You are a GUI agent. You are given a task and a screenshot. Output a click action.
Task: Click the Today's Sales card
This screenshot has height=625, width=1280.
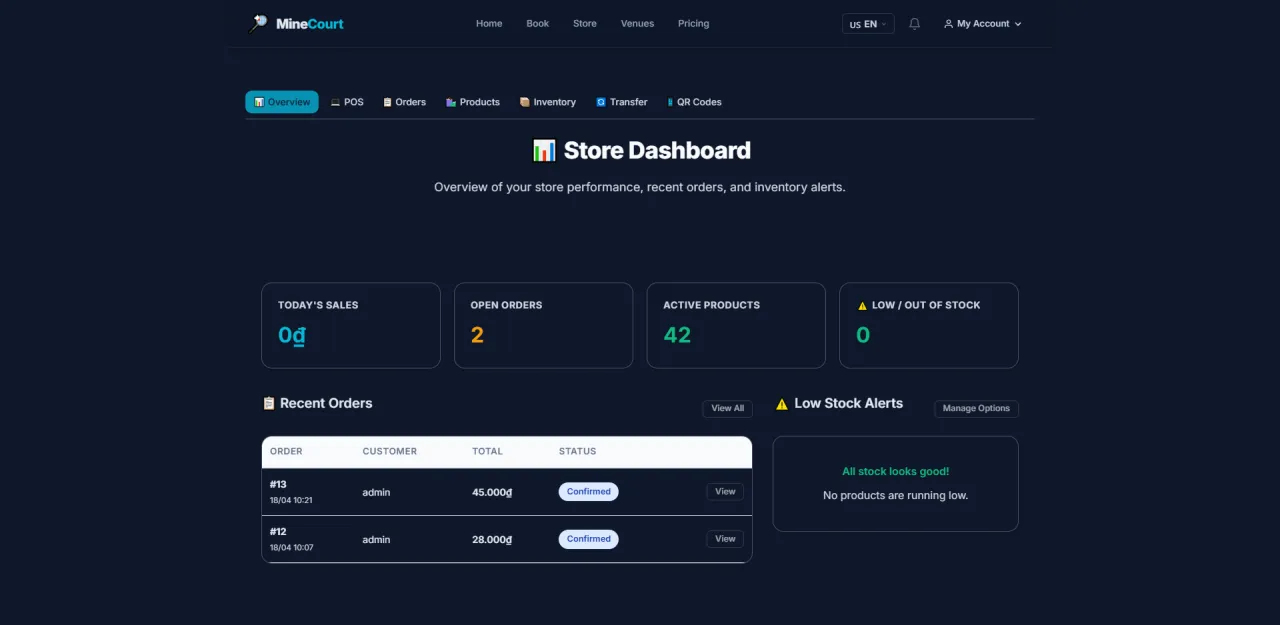pos(351,325)
